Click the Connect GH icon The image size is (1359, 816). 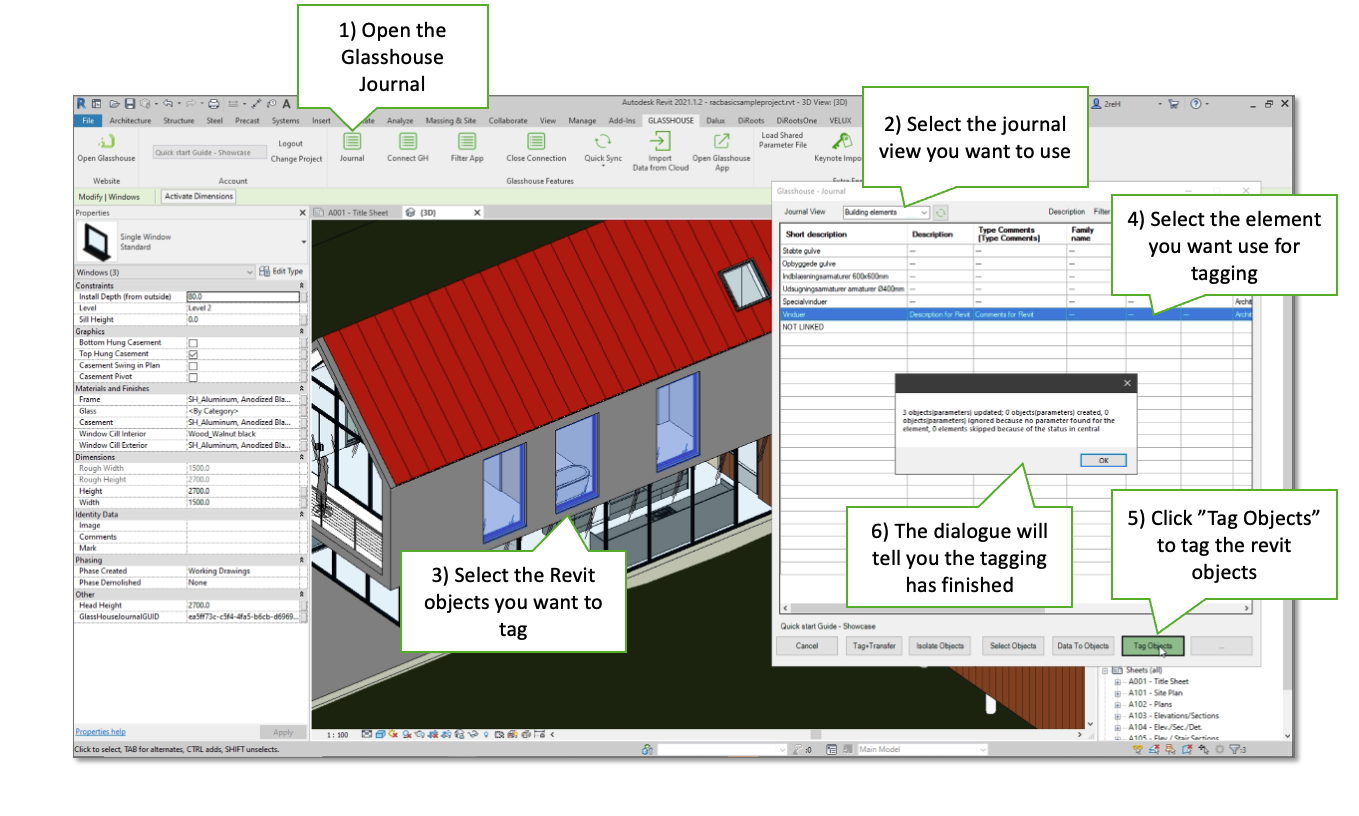(x=407, y=142)
